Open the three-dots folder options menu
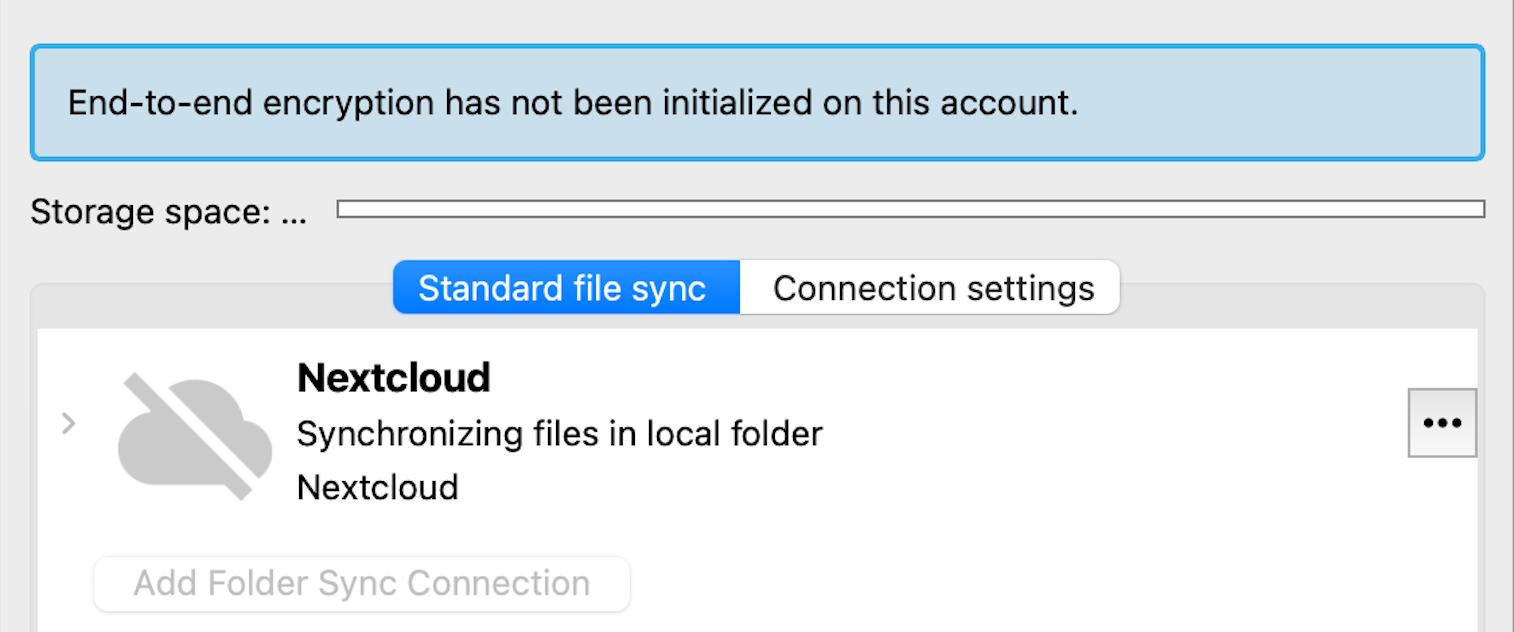This screenshot has height=632, width=1514. (1442, 423)
